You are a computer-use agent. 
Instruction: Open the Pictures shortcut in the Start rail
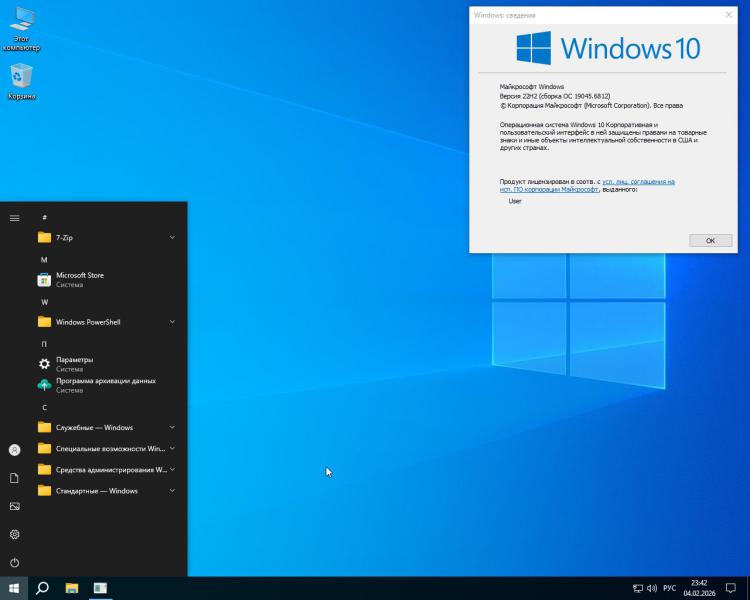coord(14,506)
